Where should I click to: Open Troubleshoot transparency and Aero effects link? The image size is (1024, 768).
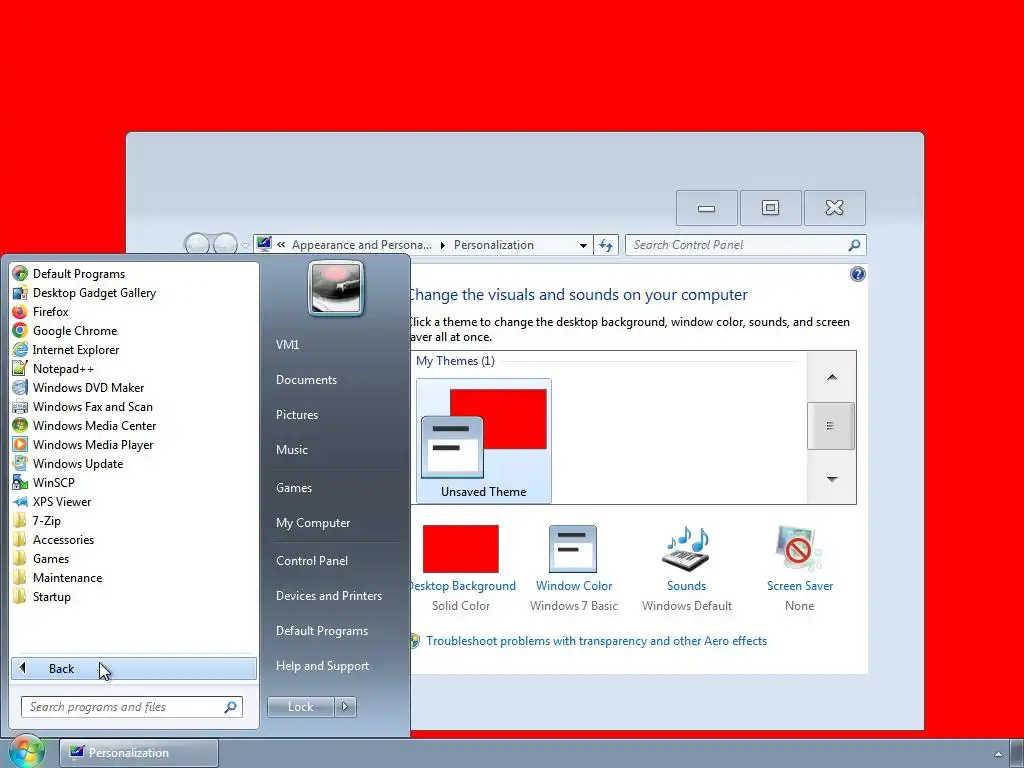pyautogui.click(x=596, y=641)
